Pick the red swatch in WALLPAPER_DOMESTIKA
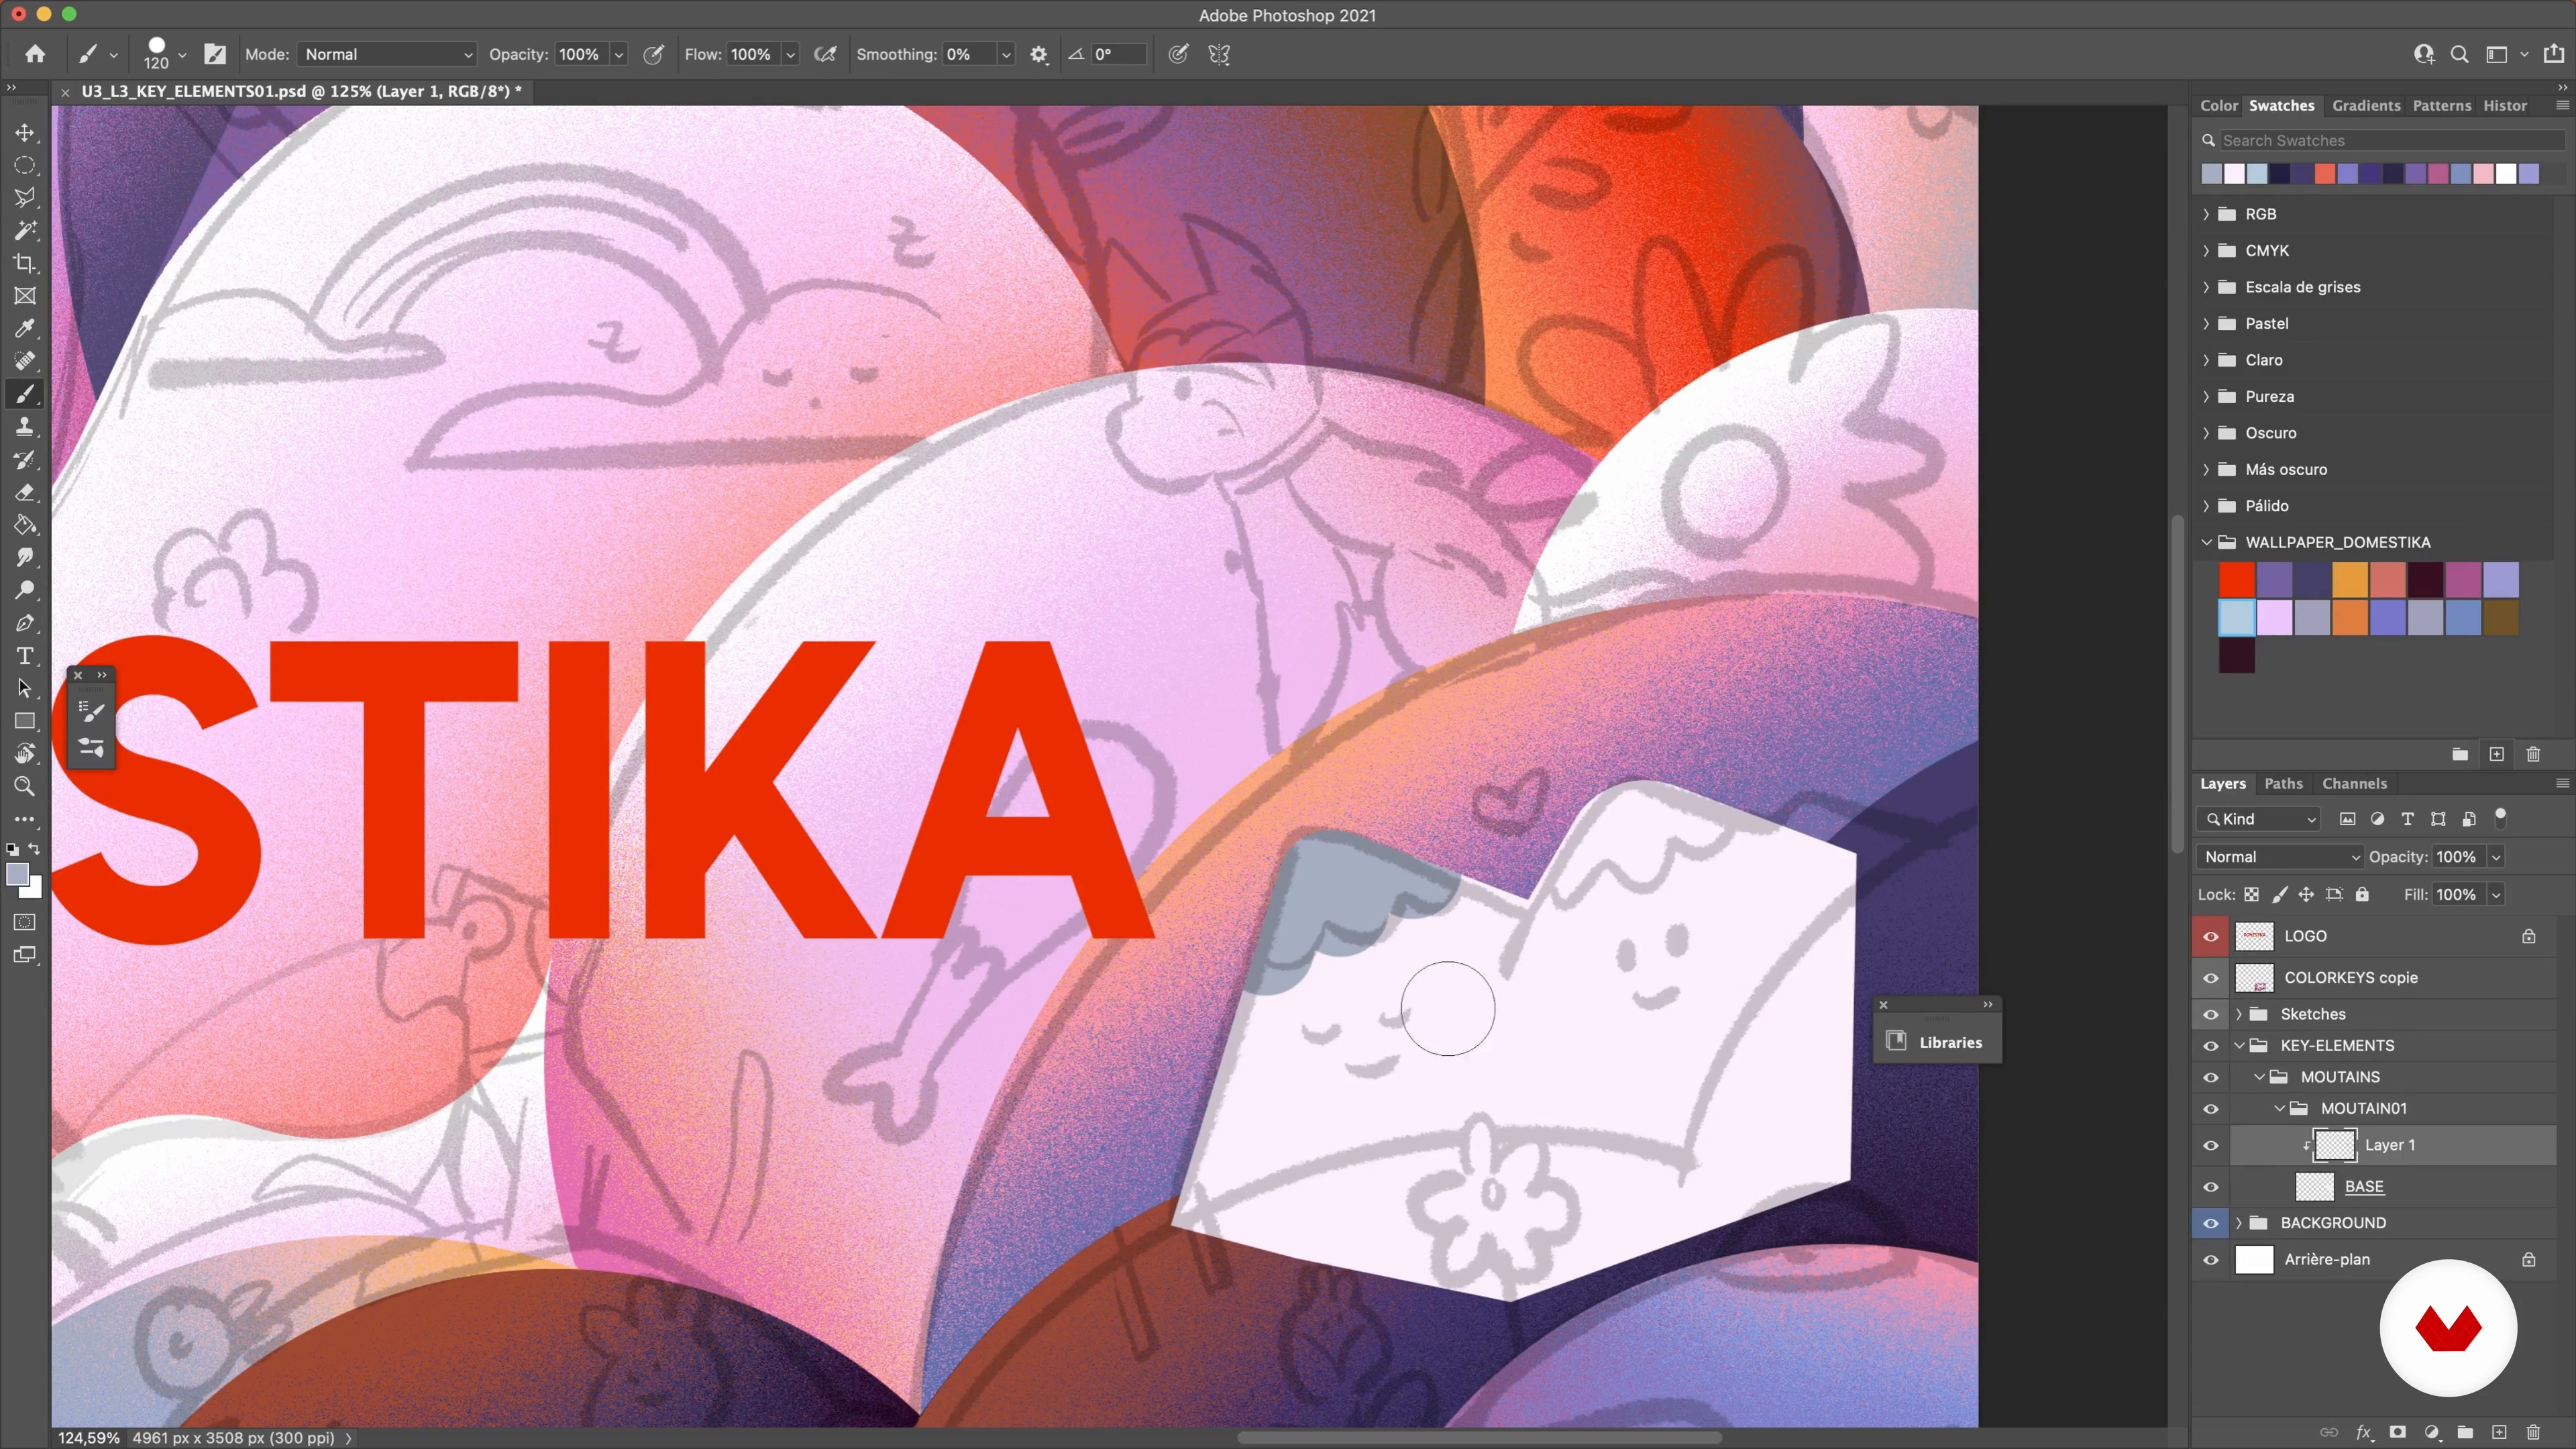 (2236, 579)
